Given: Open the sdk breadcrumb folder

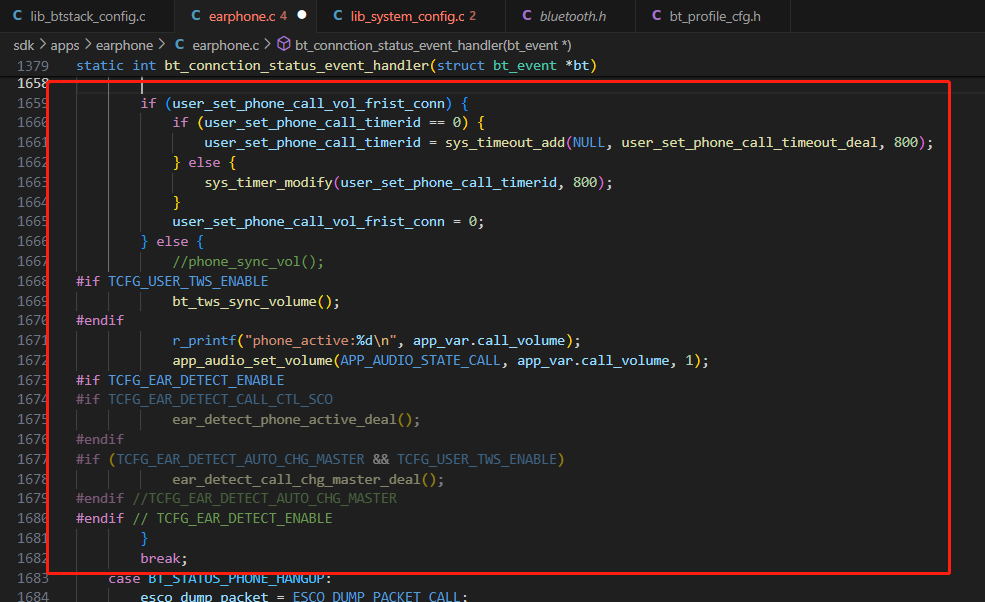Looking at the screenshot, I should point(24,45).
